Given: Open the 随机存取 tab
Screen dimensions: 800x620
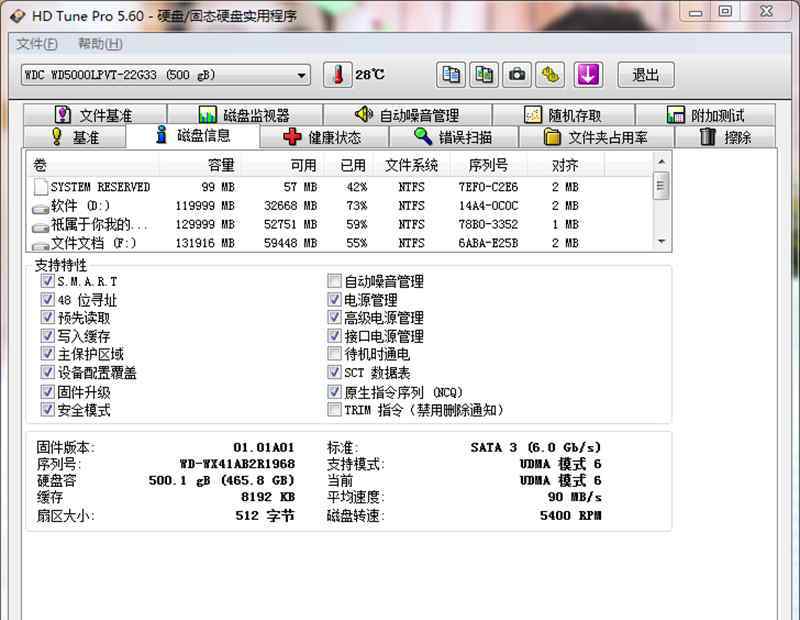Looking at the screenshot, I should tap(564, 115).
